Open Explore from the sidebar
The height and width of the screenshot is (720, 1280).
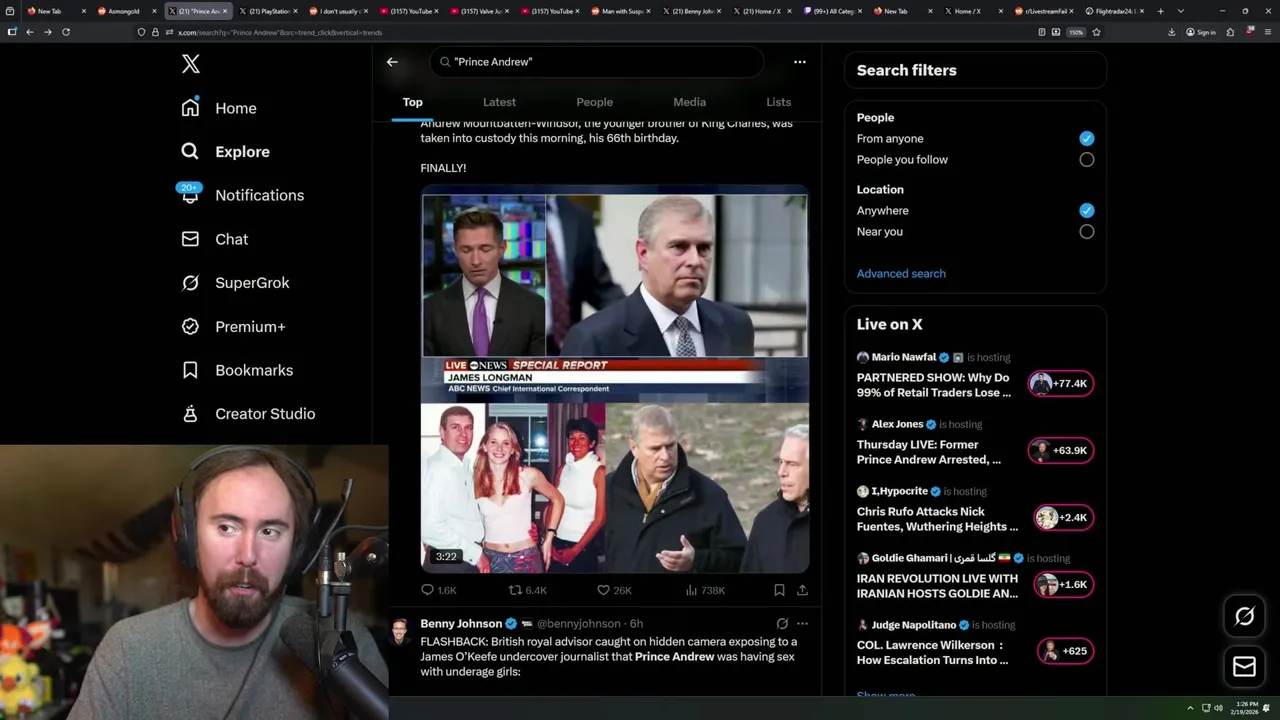tap(225, 152)
